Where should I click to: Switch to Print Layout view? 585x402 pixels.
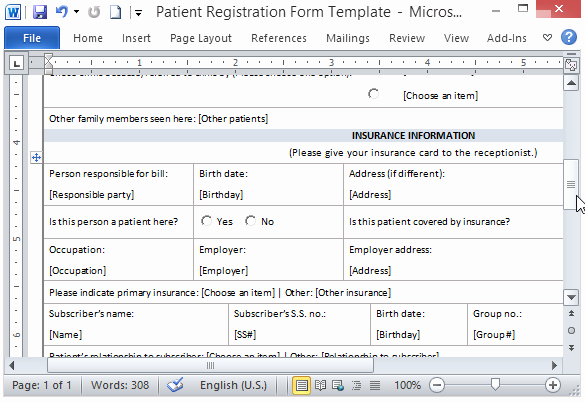point(301,386)
